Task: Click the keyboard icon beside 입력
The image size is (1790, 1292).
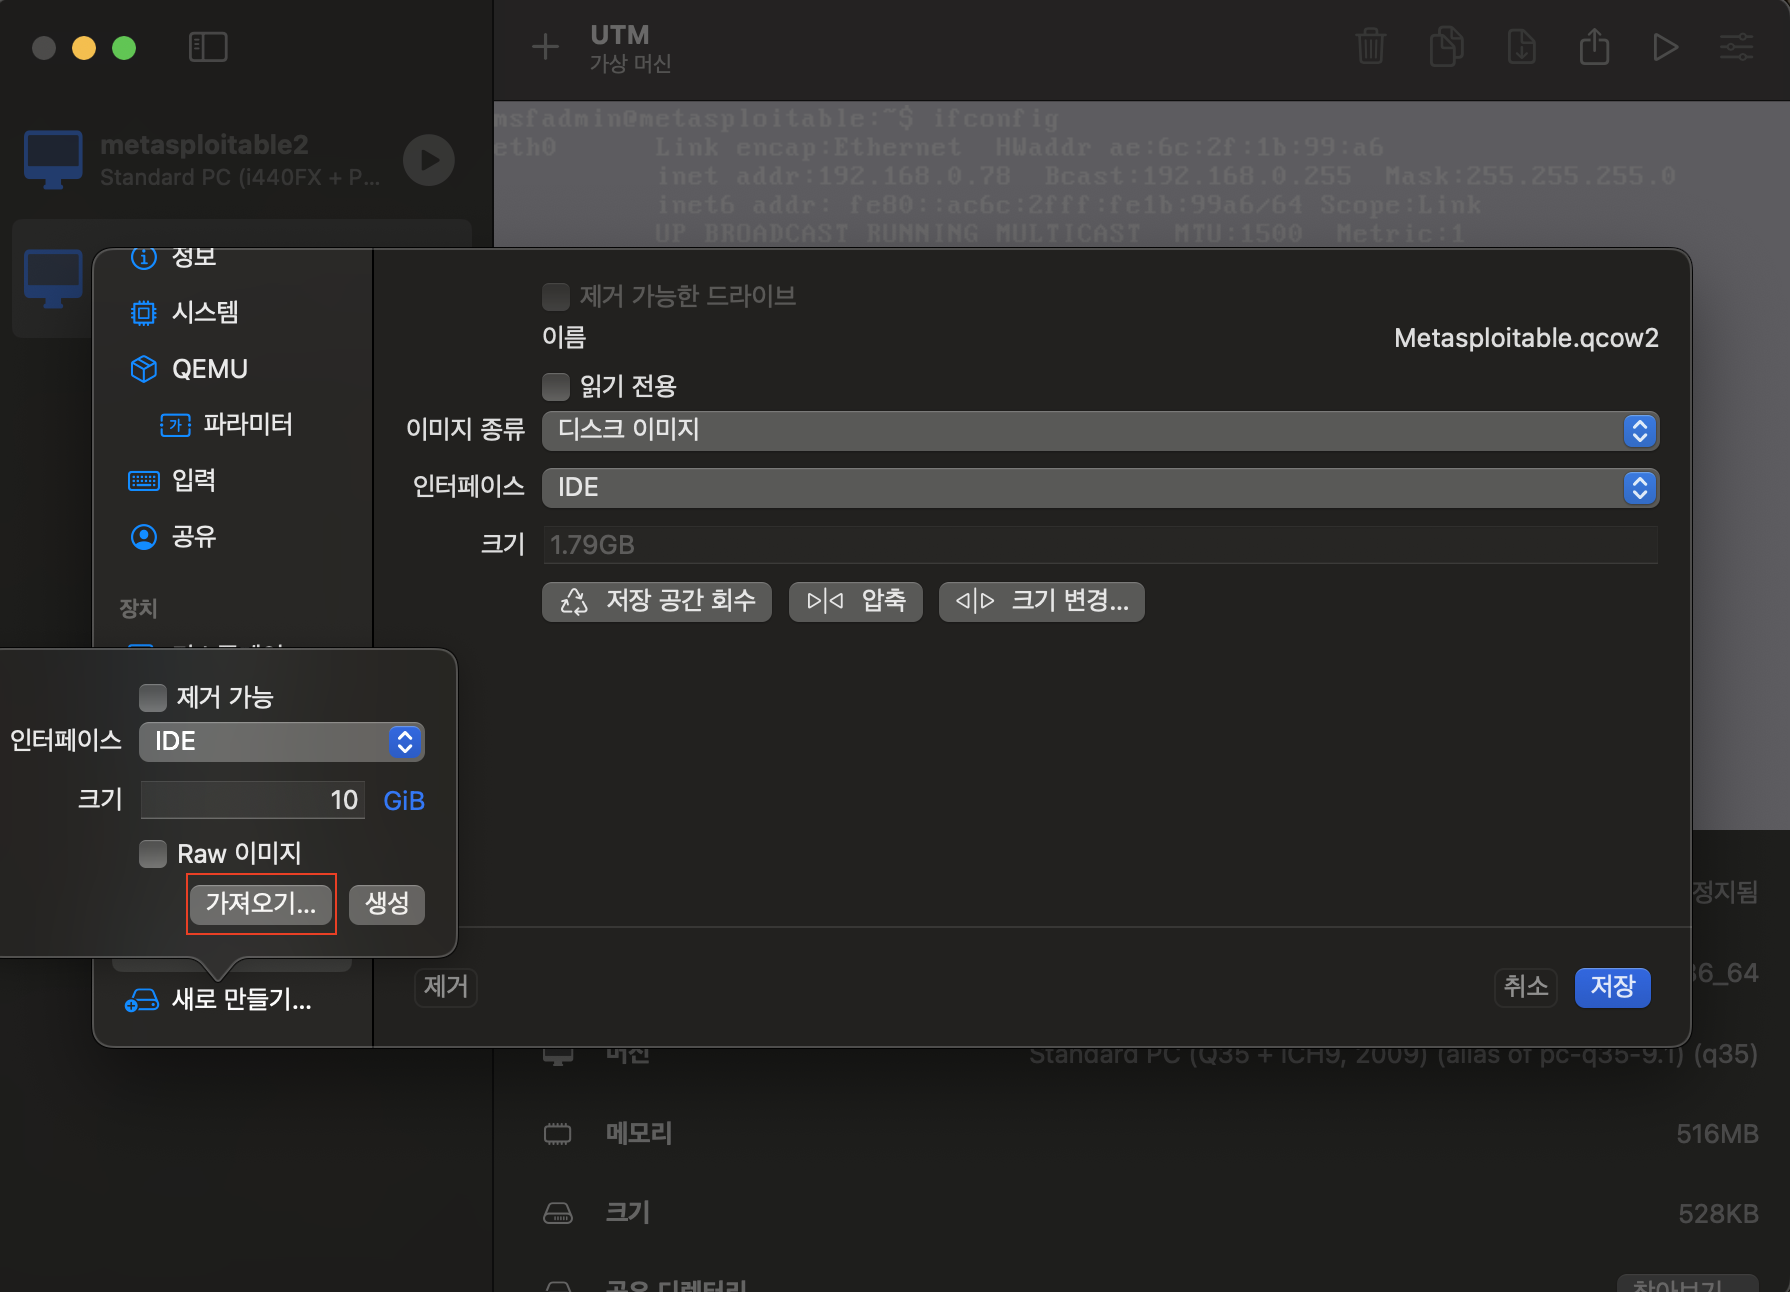Action: [144, 481]
